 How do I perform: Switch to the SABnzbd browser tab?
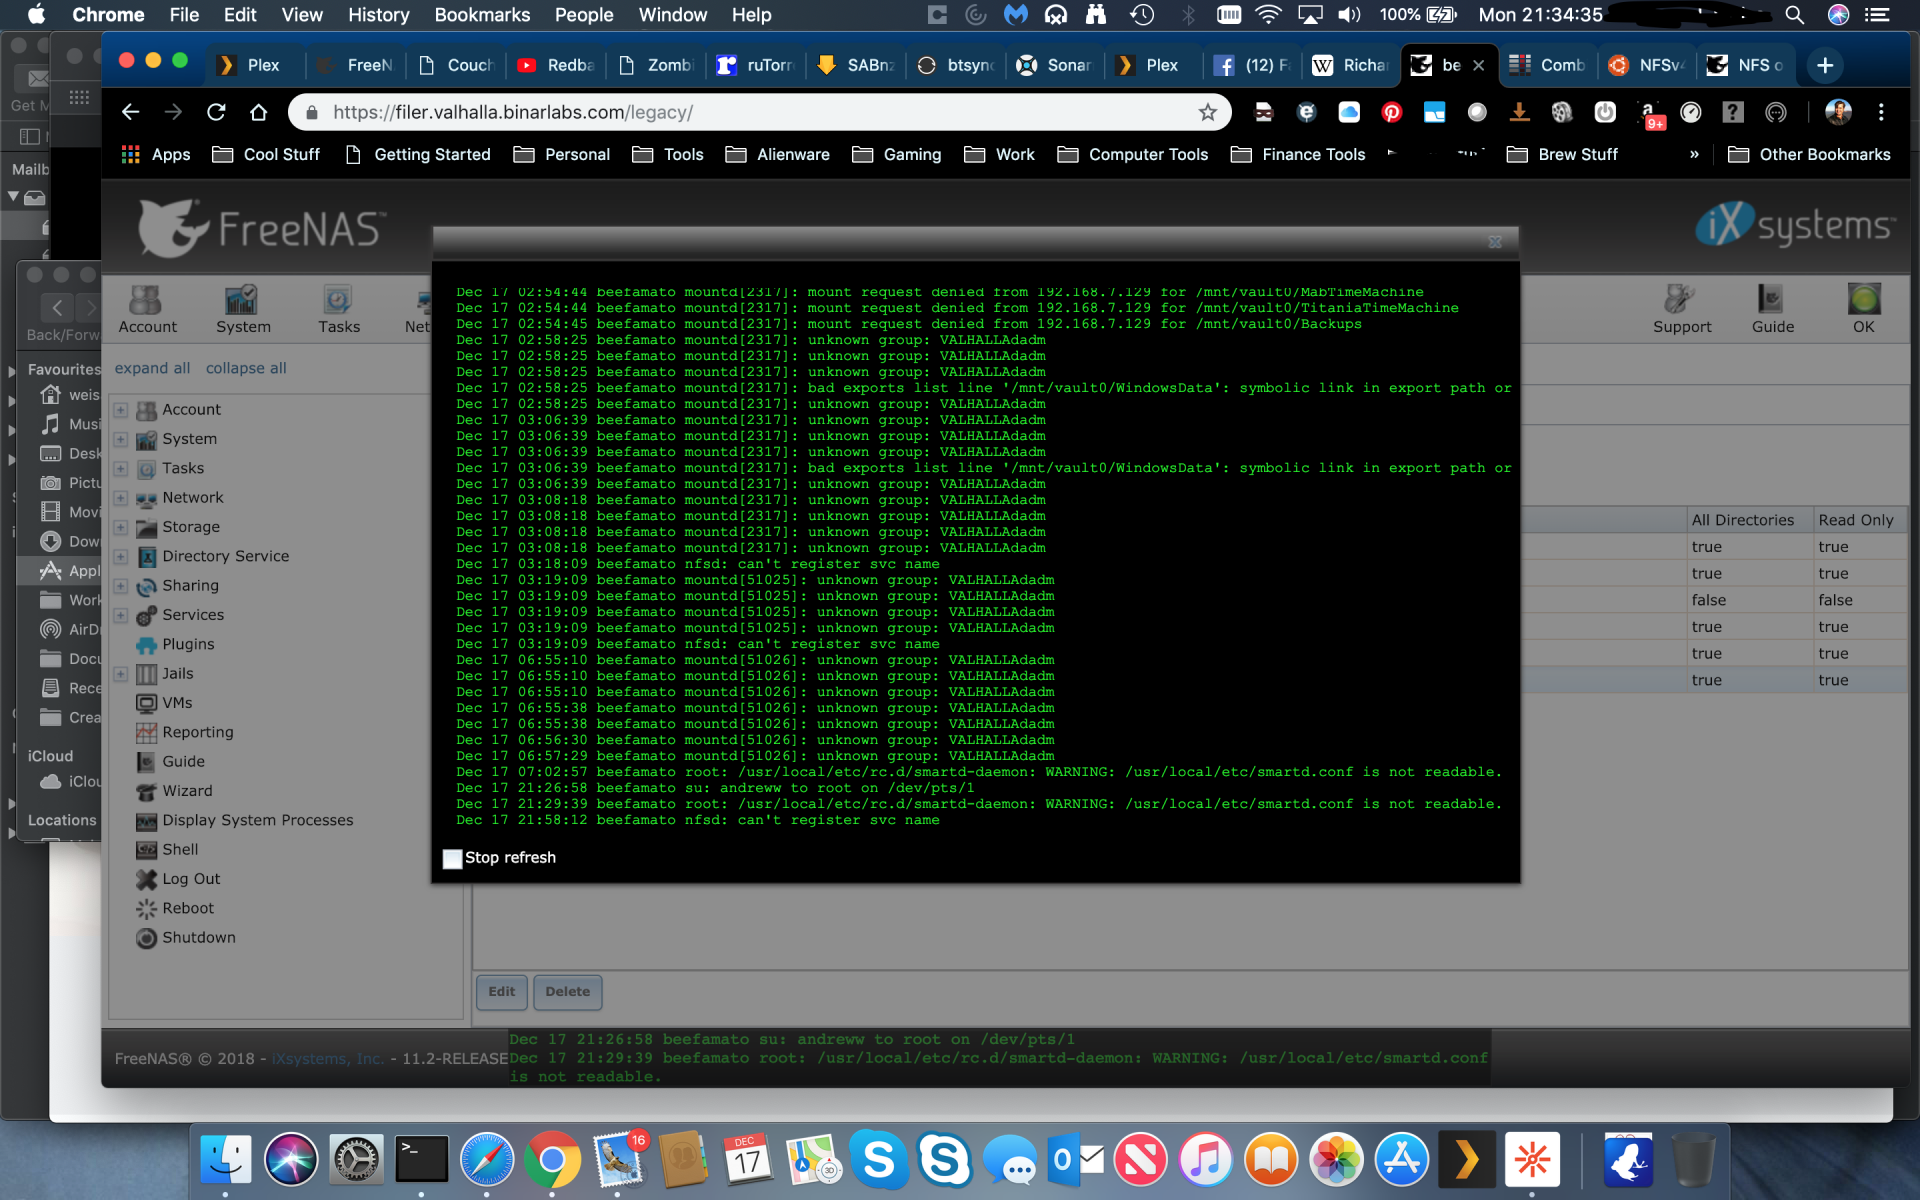point(857,65)
